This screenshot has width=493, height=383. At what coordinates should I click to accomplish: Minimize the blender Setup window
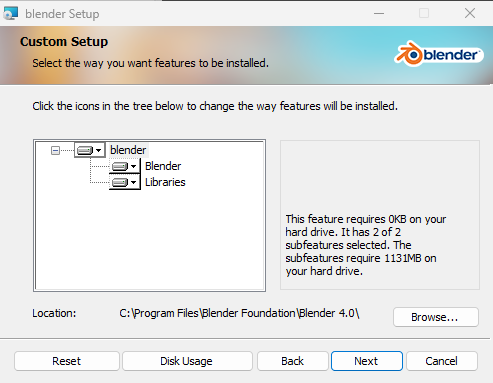(x=379, y=13)
